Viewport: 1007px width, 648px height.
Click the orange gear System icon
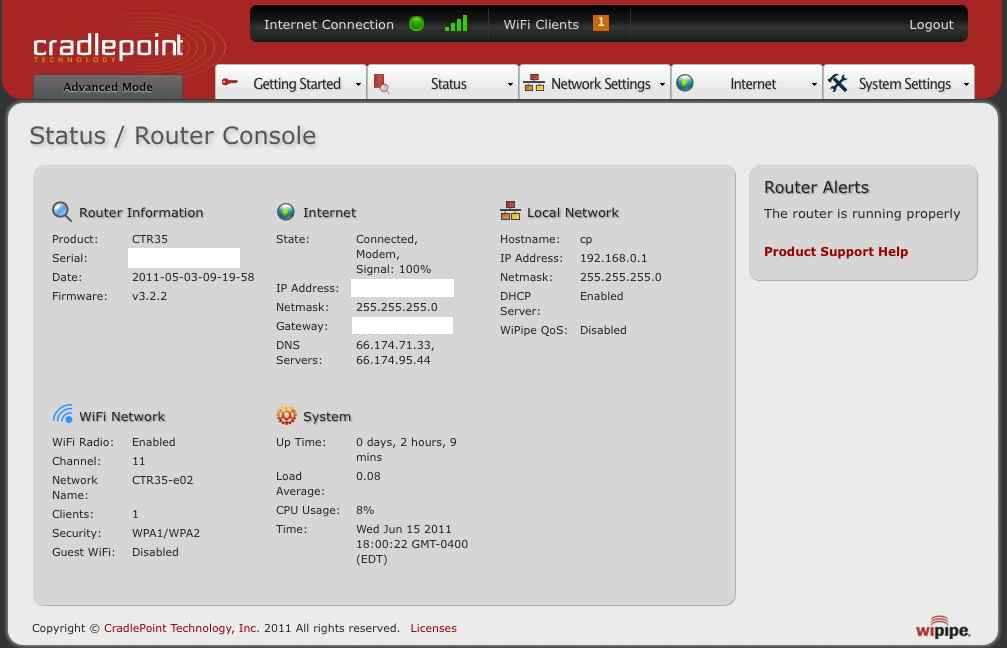coord(286,416)
